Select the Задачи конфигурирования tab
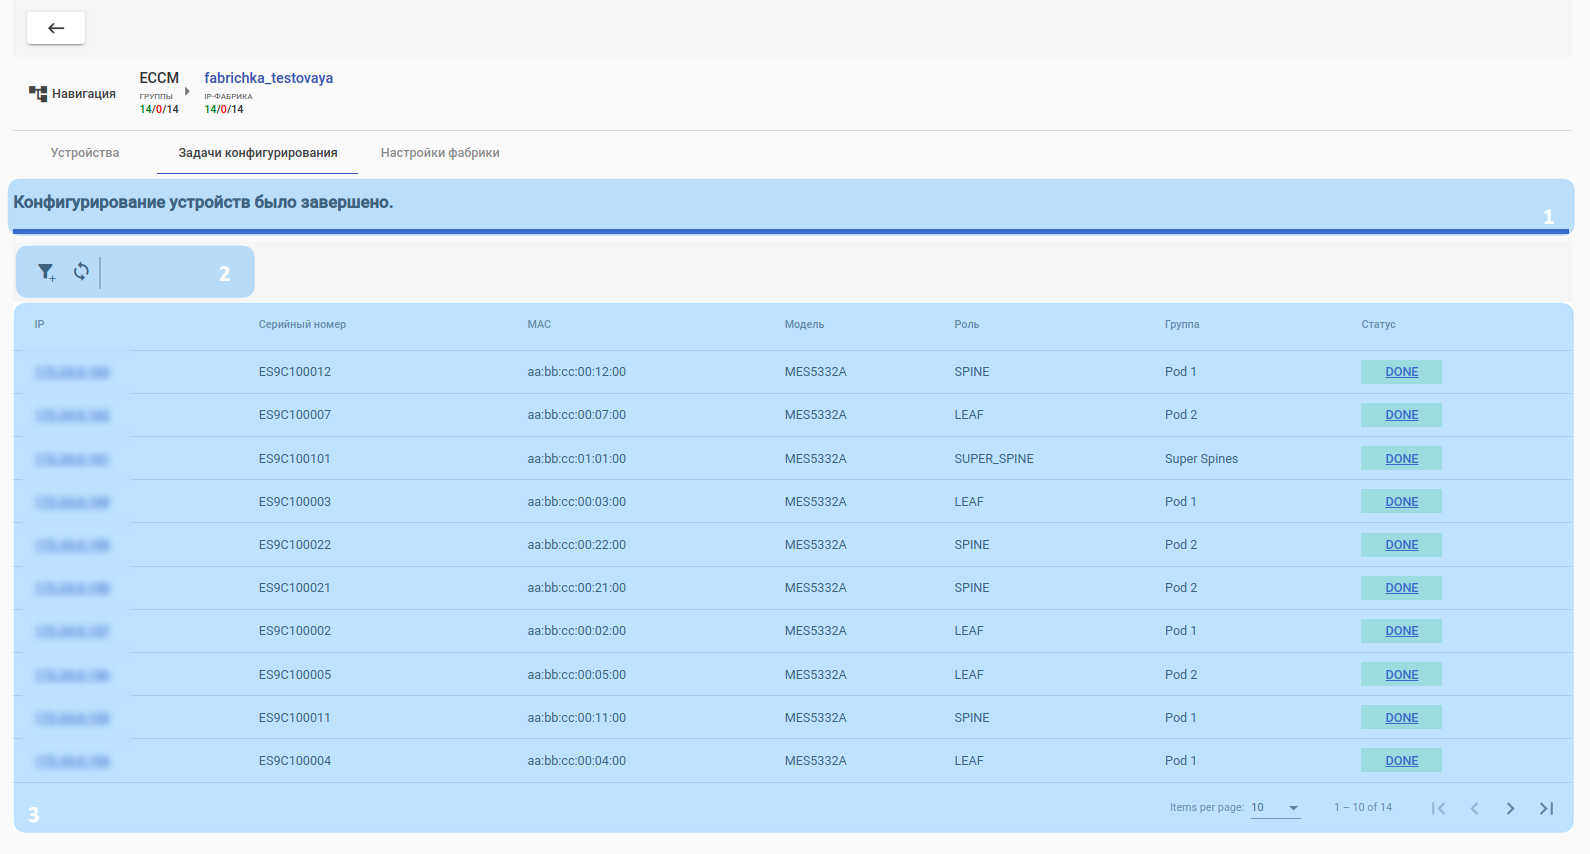 [x=258, y=153]
